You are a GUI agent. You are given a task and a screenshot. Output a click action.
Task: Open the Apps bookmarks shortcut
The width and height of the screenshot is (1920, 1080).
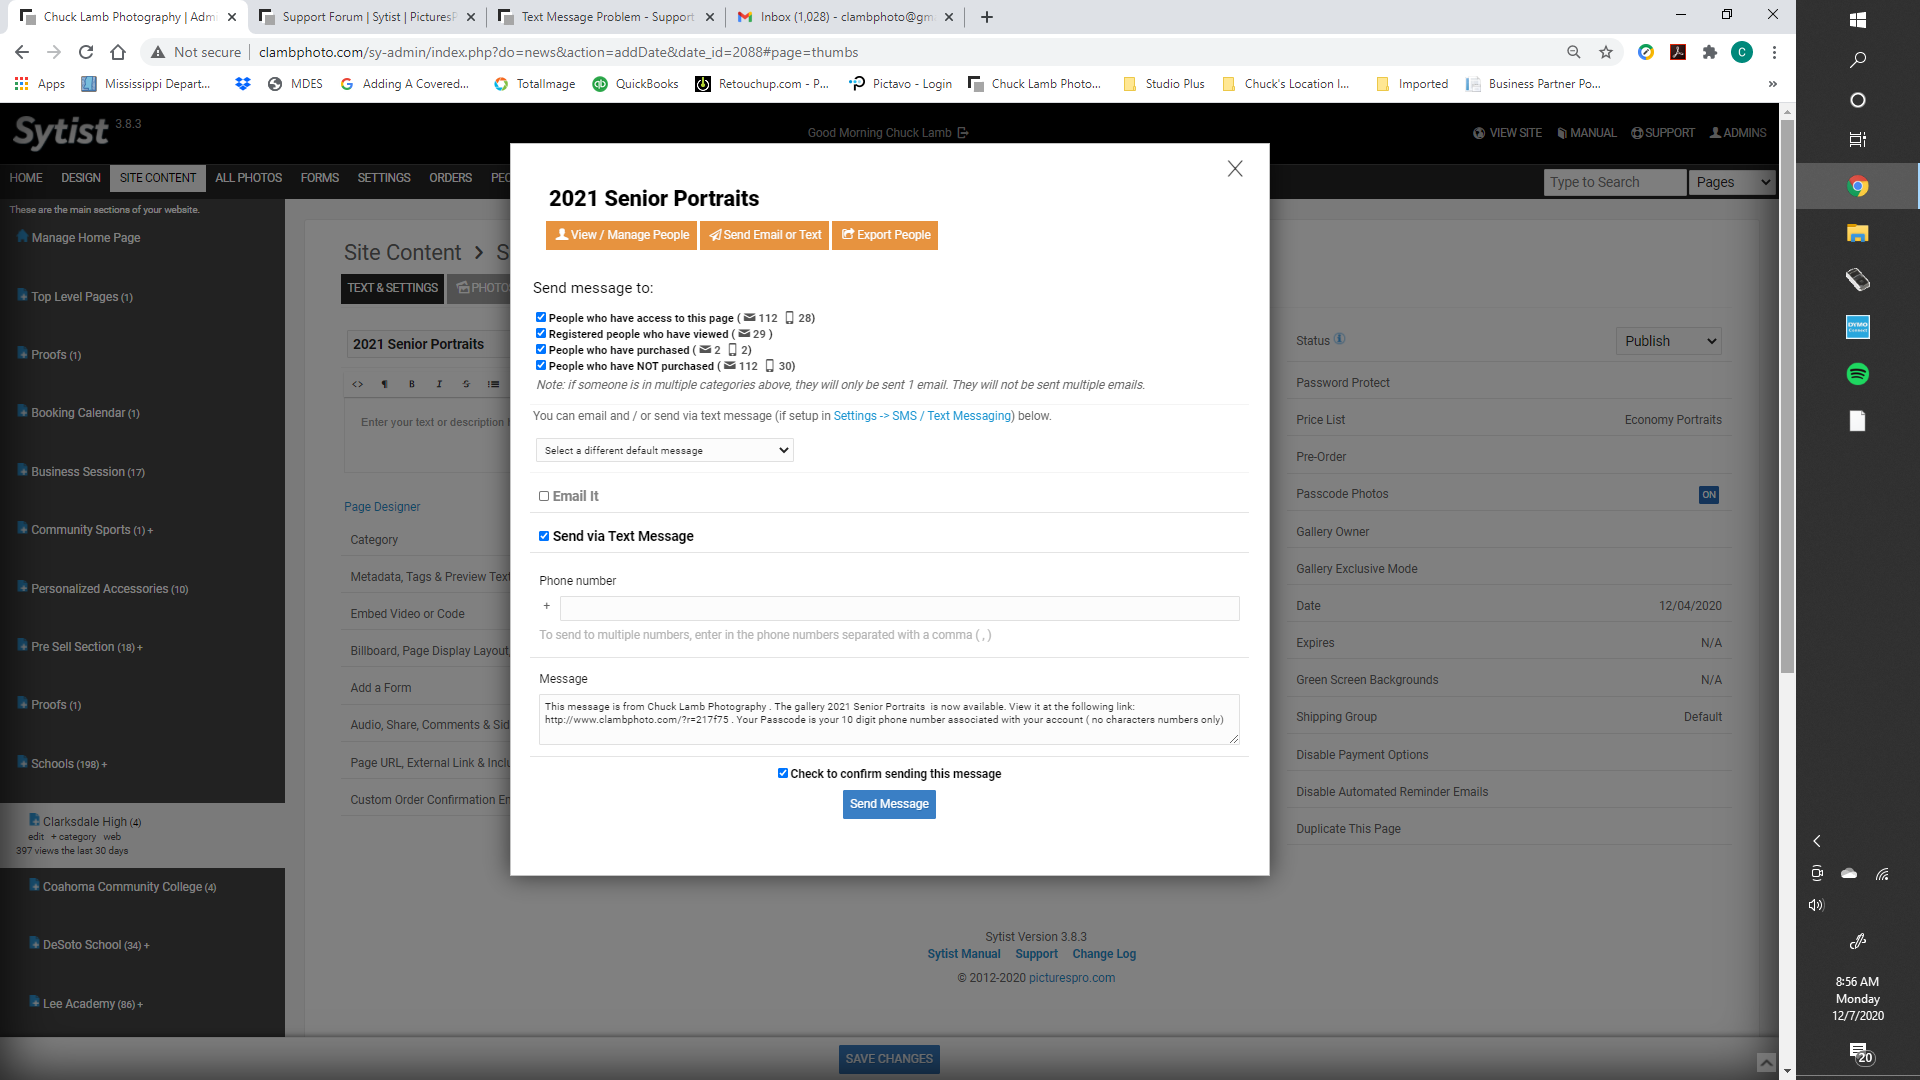click(40, 84)
